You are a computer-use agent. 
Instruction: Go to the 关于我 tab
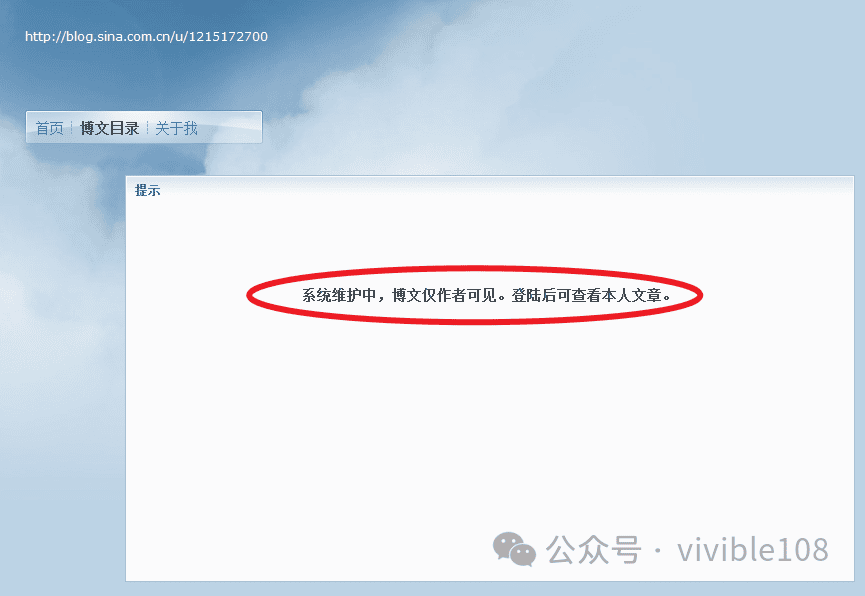176,128
